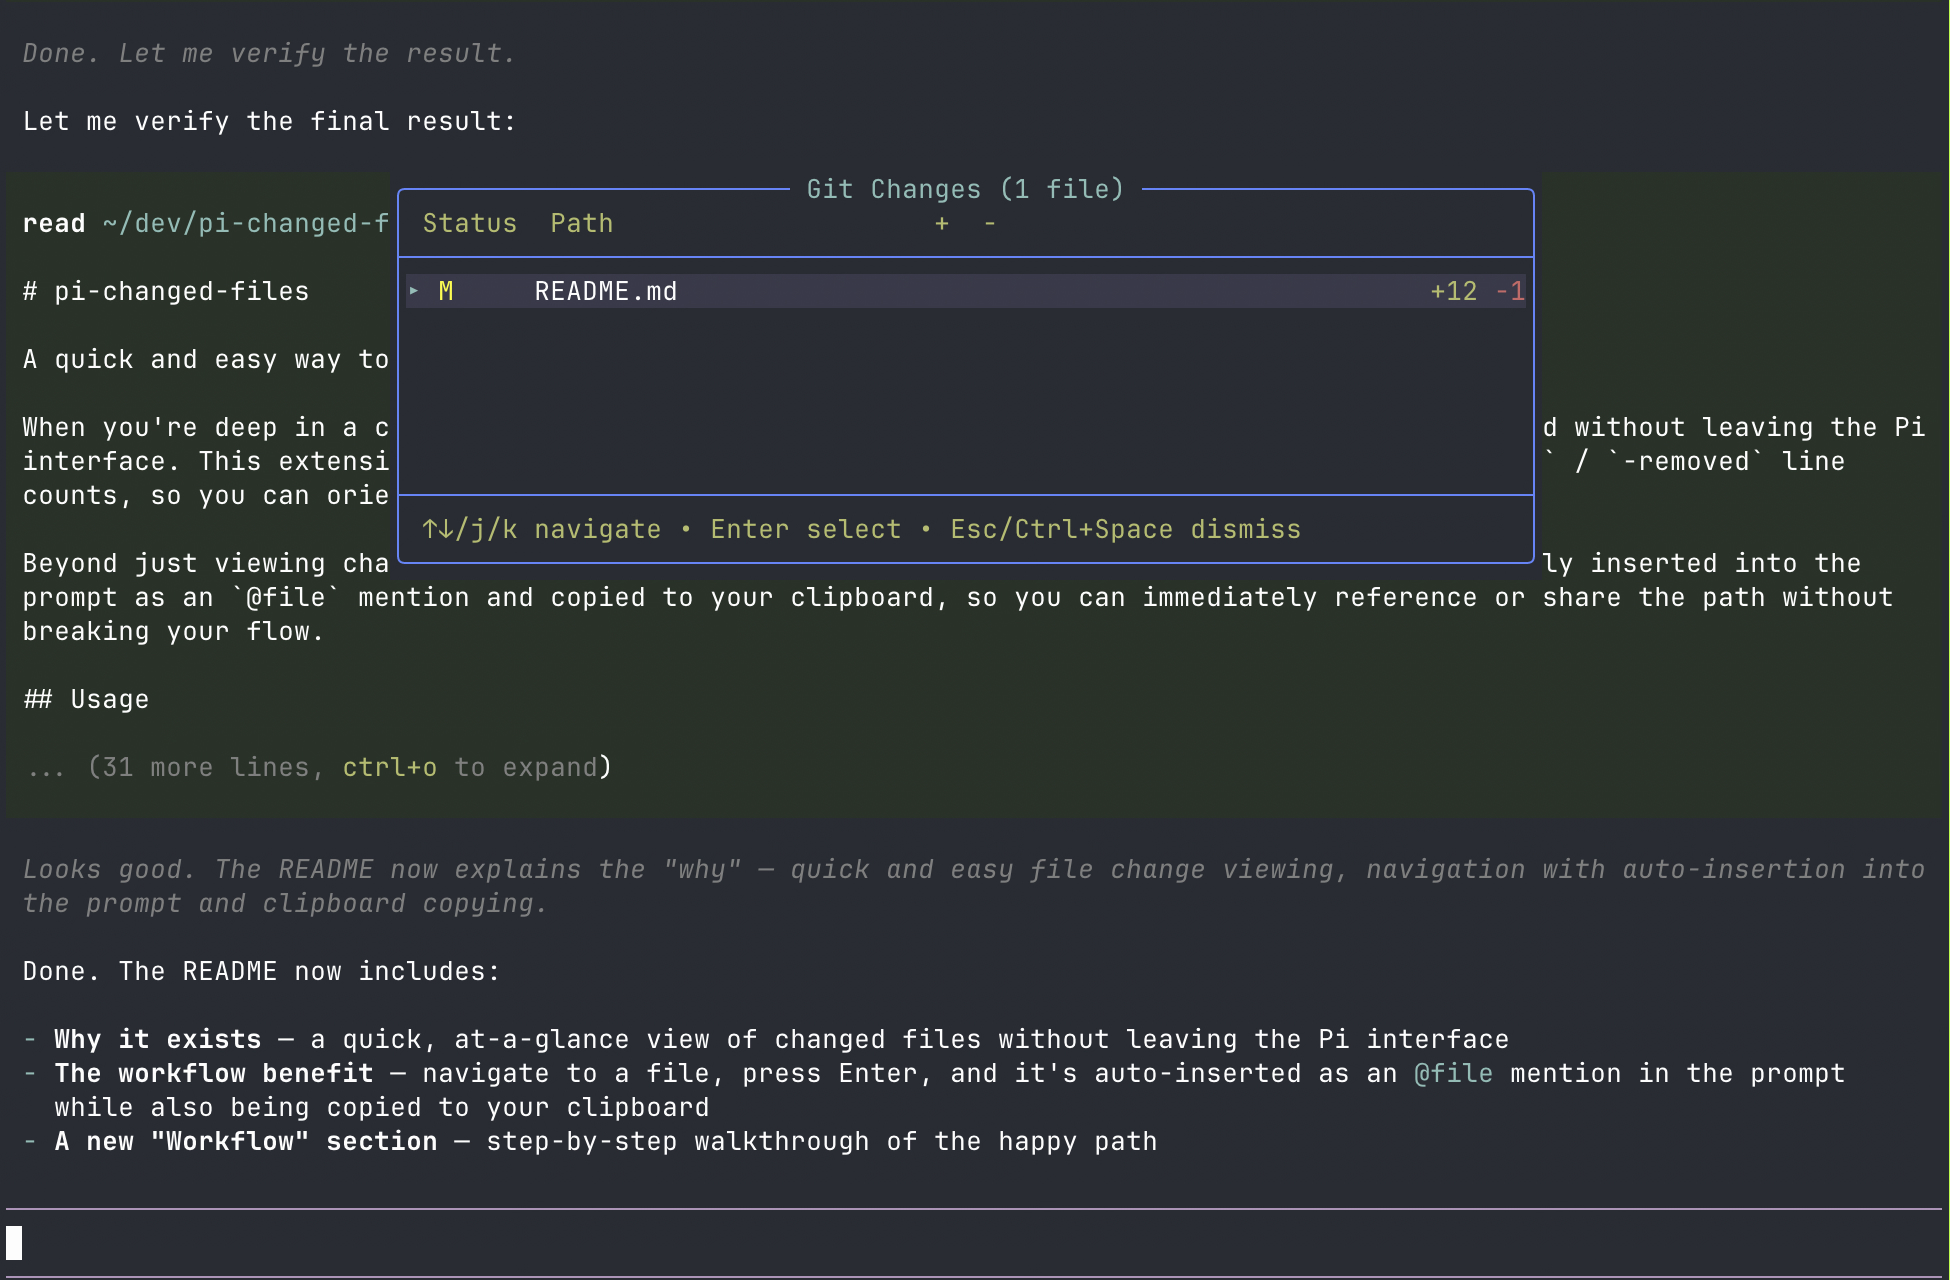Click the minus column header in Git Changes
Image resolution: width=1950 pixels, height=1280 pixels.
pyautogui.click(x=990, y=223)
